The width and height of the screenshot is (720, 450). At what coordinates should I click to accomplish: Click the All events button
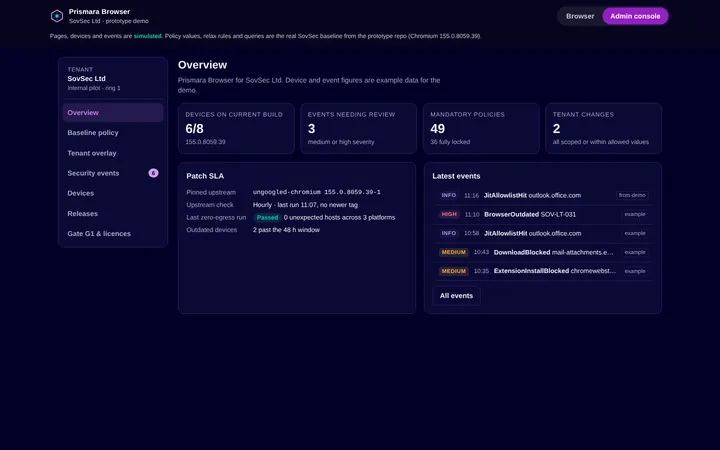[456, 296]
